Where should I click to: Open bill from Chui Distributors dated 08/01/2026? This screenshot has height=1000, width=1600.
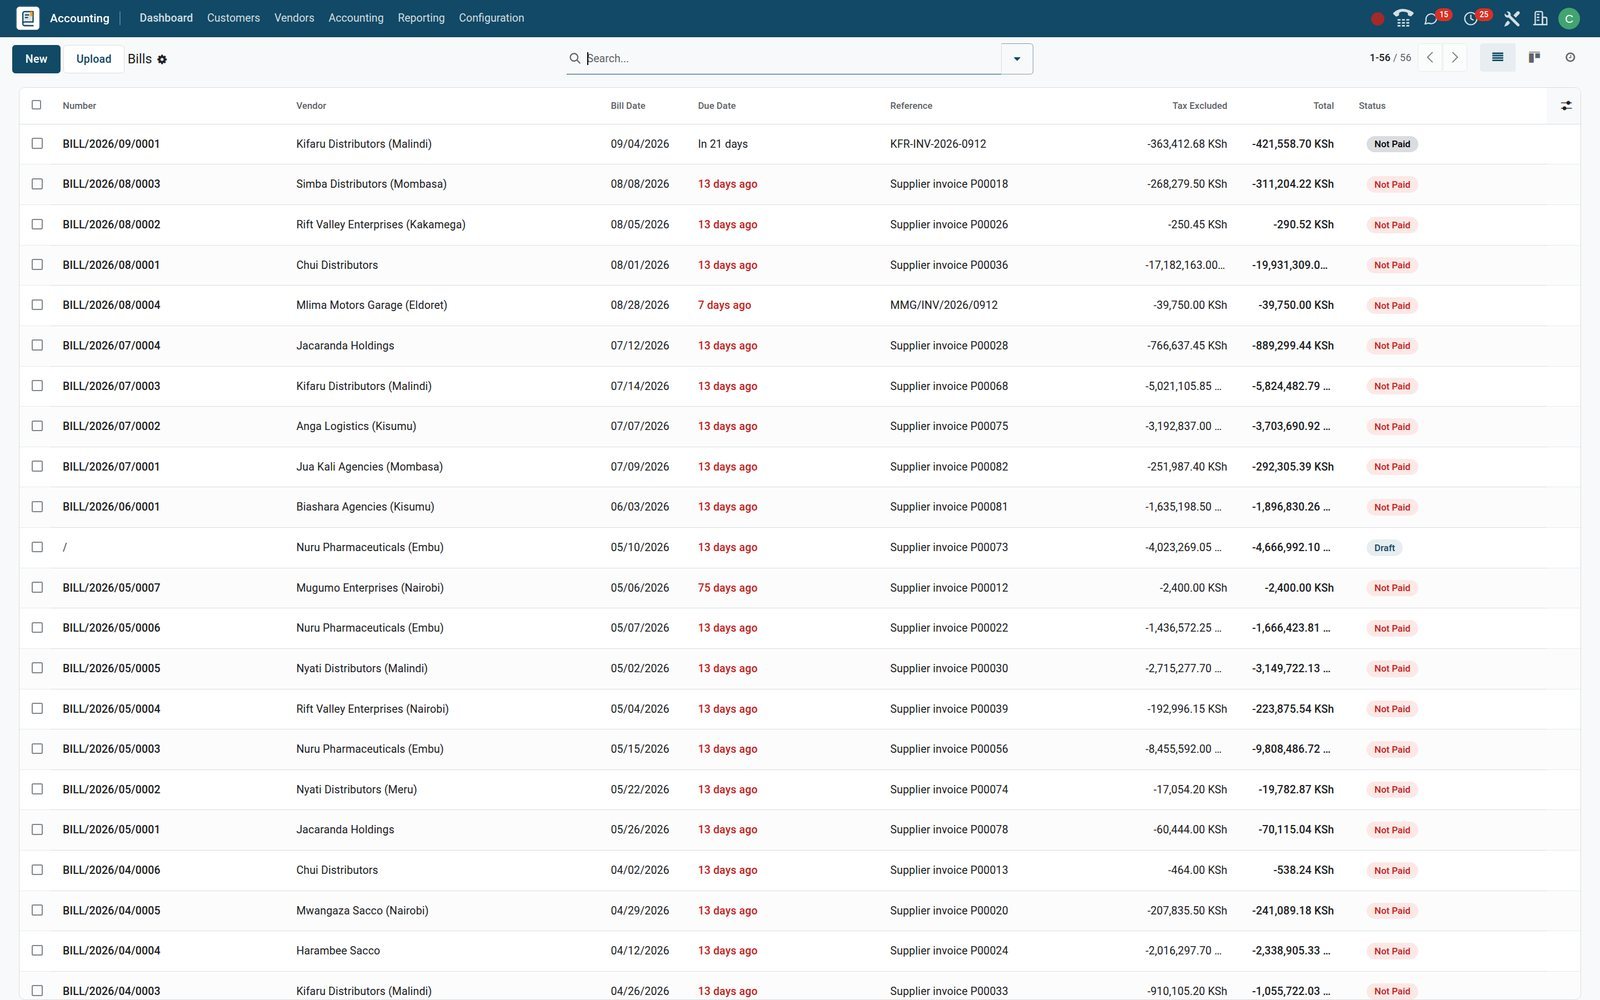[x=337, y=265]
